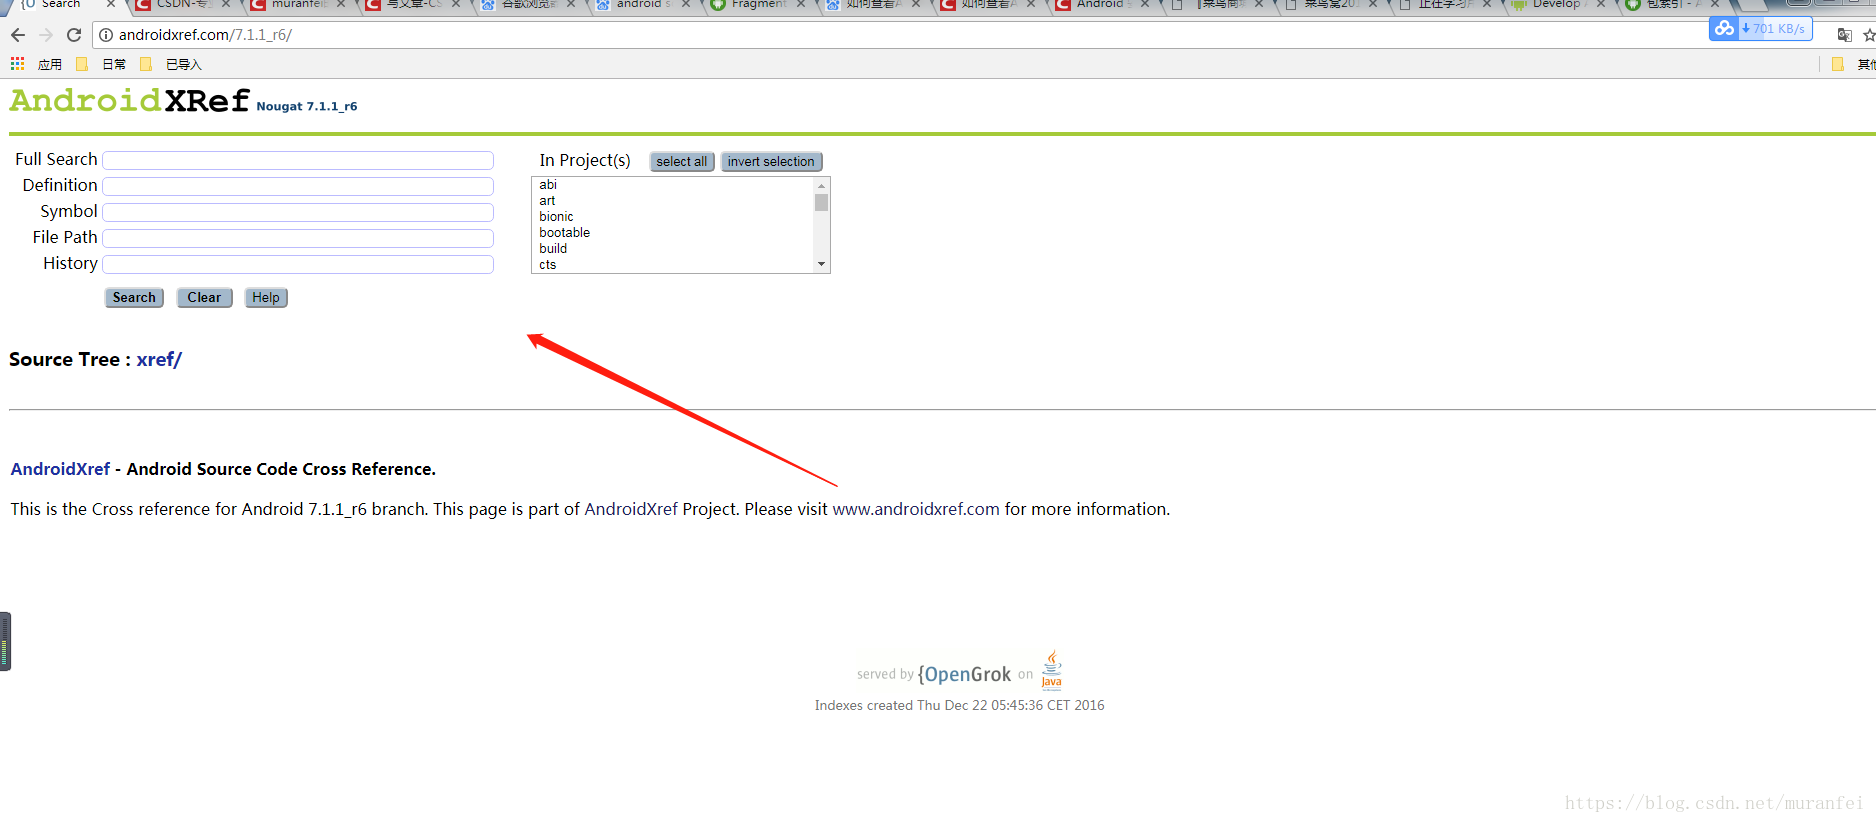
Task: Click the project list scrollbar thumb
Action: click(821, 203)
